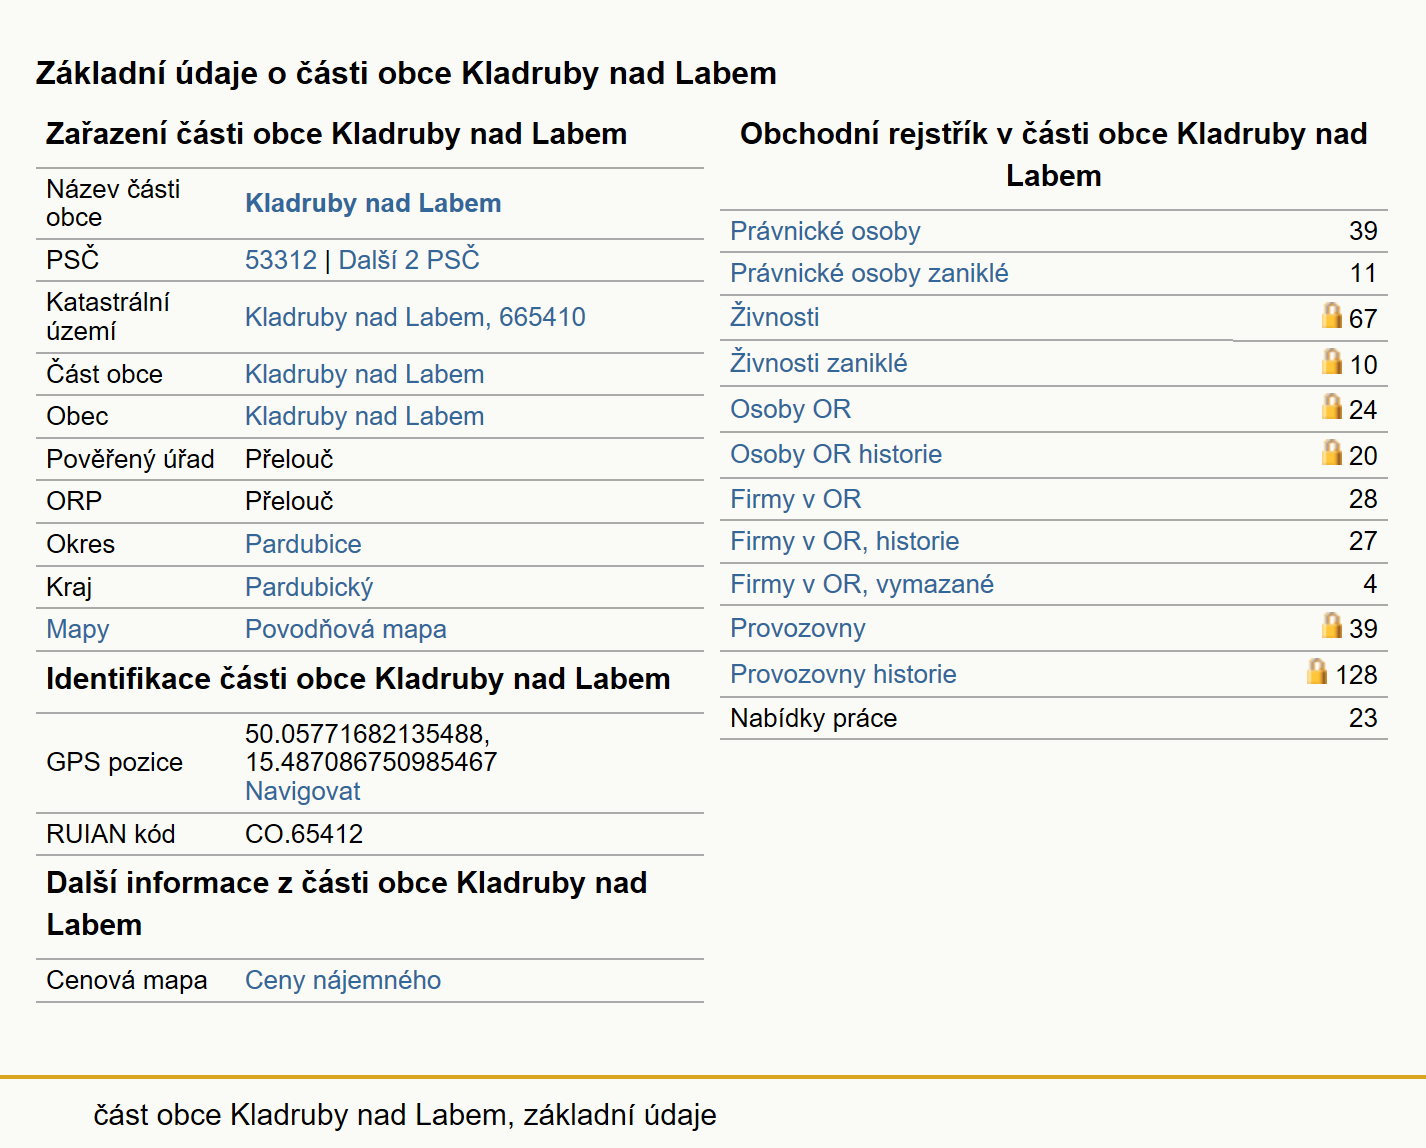Follow the Firmy v OR link
This screenshot has height=1148, width=1426.
pos(795,499)
